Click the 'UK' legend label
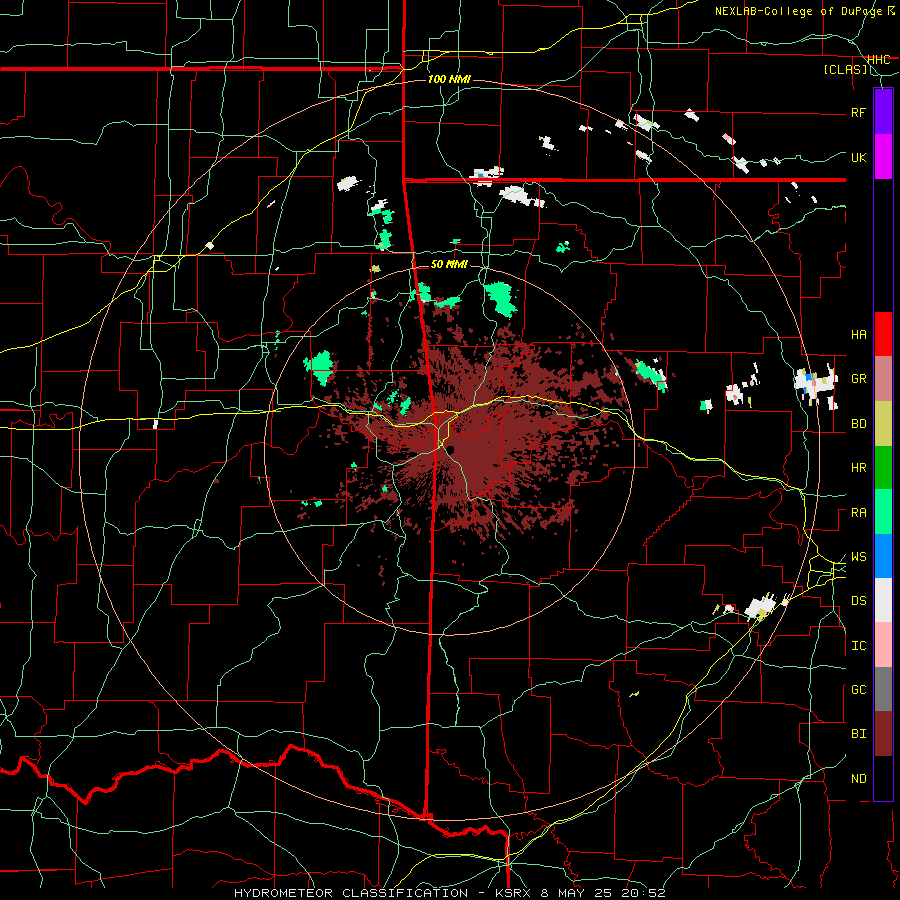 point(859,157)
